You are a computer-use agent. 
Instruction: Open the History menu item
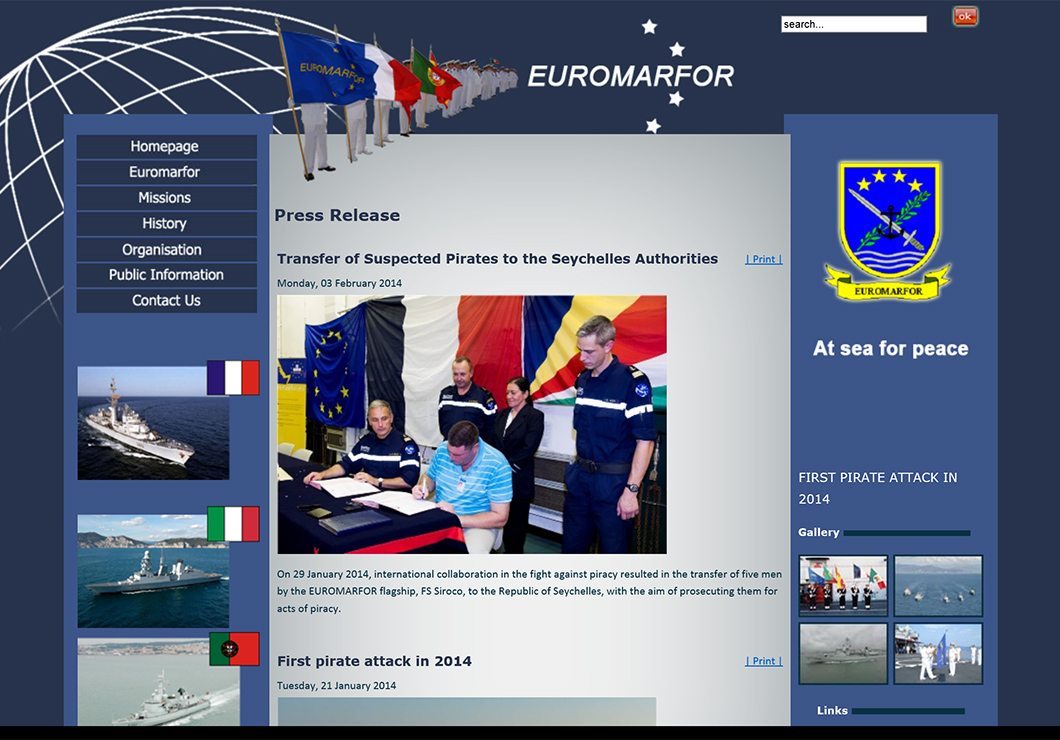(166, 224)
